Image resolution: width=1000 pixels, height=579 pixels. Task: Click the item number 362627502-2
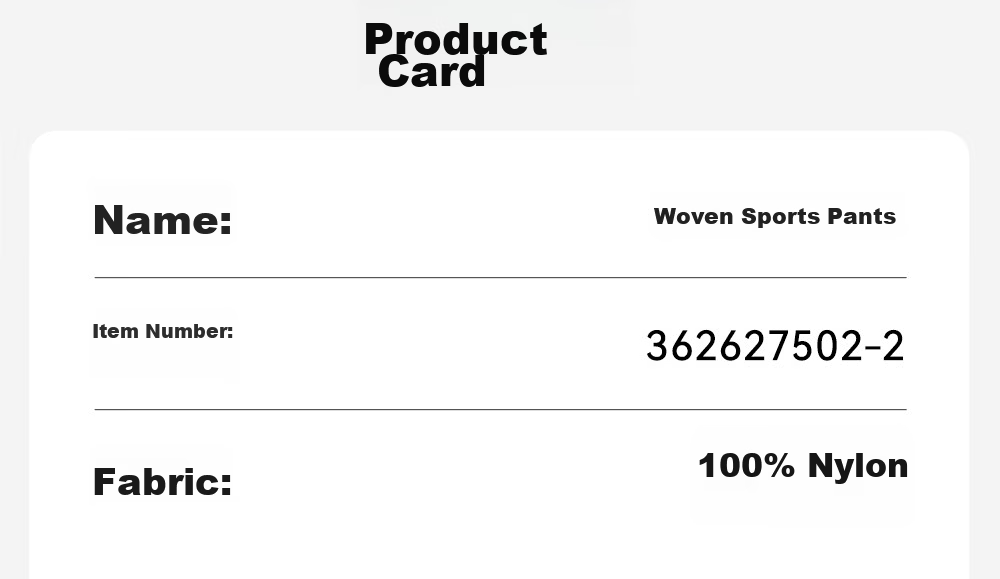[775, 346]
